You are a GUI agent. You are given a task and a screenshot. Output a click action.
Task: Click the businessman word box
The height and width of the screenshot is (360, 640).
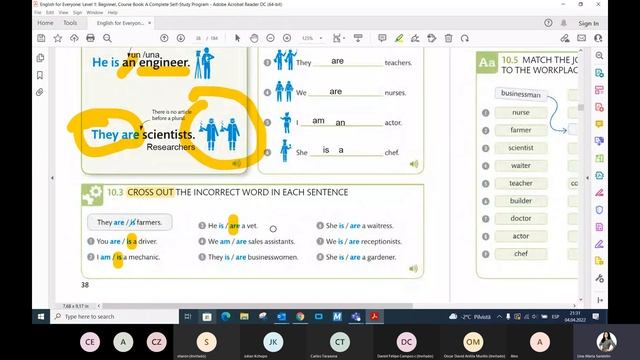[x=520, y=94]
